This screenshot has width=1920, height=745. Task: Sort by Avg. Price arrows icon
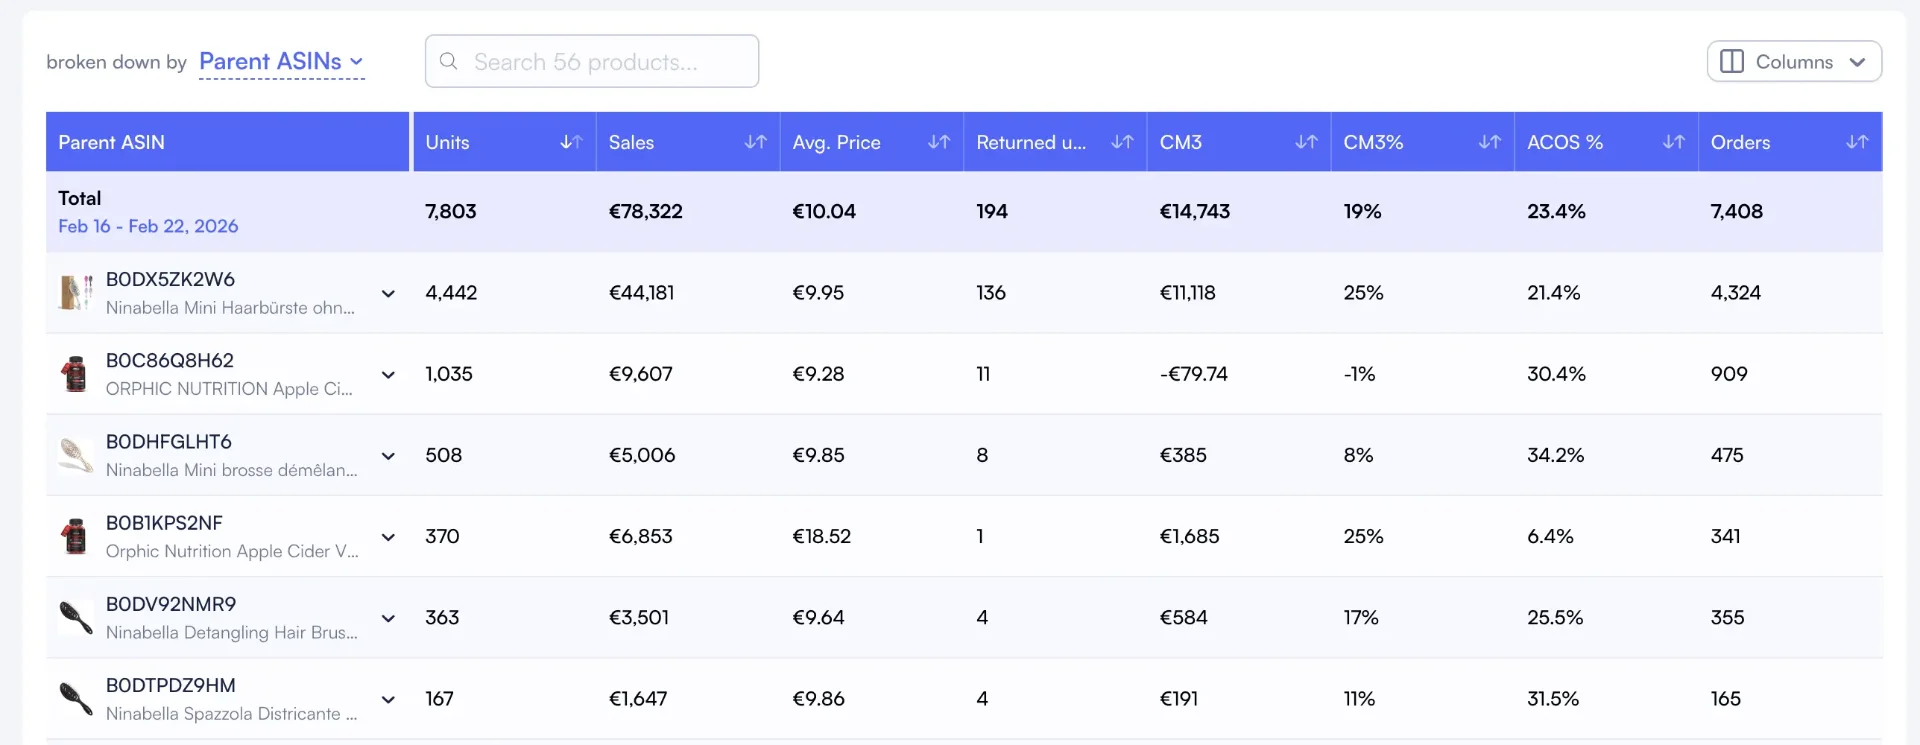[938, 142]
